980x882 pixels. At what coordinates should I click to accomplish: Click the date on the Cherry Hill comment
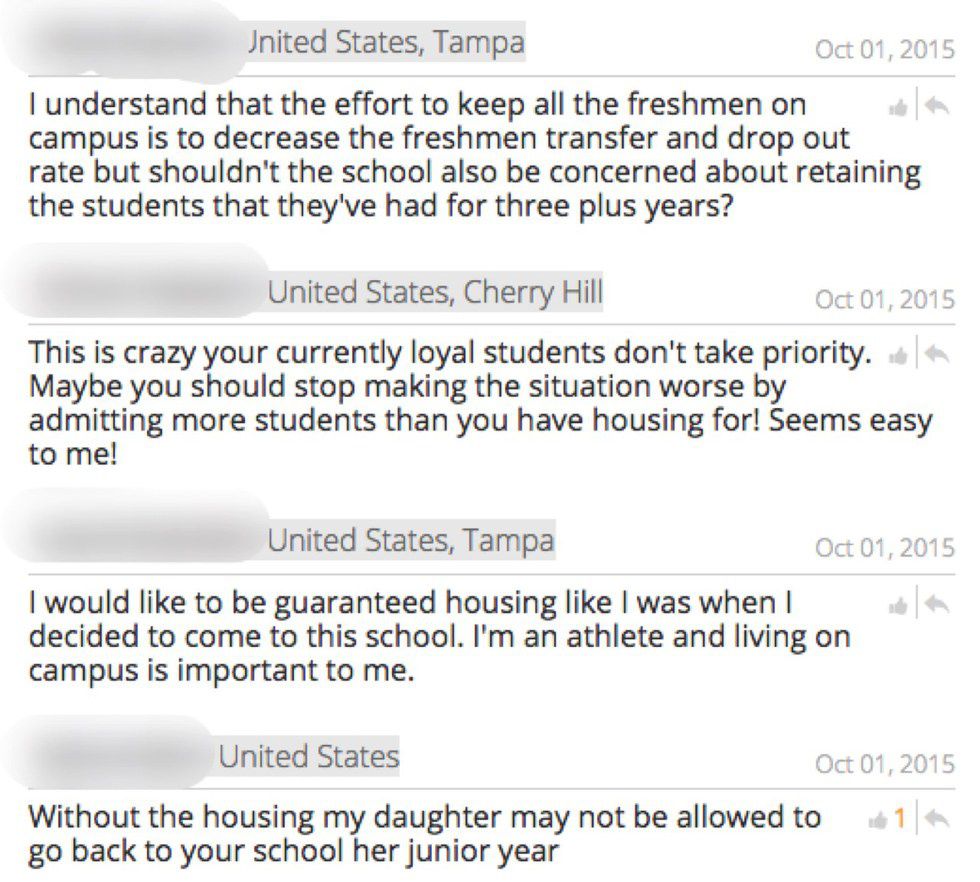(884, 299)
